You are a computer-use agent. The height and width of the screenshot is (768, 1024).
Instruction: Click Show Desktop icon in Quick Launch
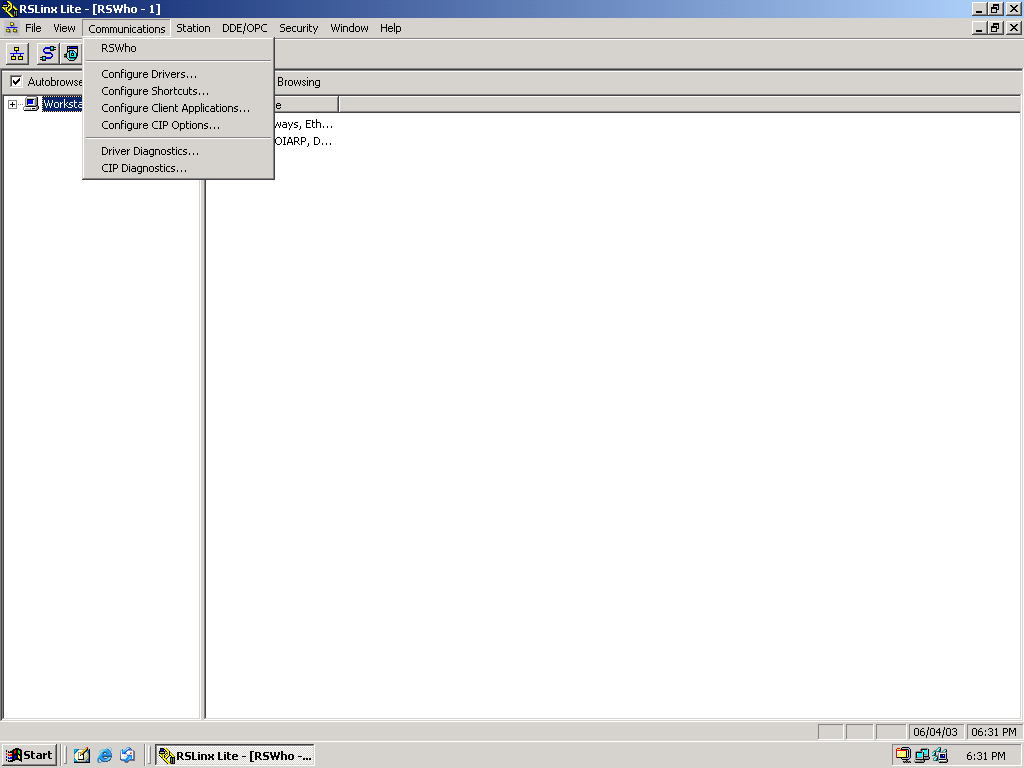[x=82, y=756]
